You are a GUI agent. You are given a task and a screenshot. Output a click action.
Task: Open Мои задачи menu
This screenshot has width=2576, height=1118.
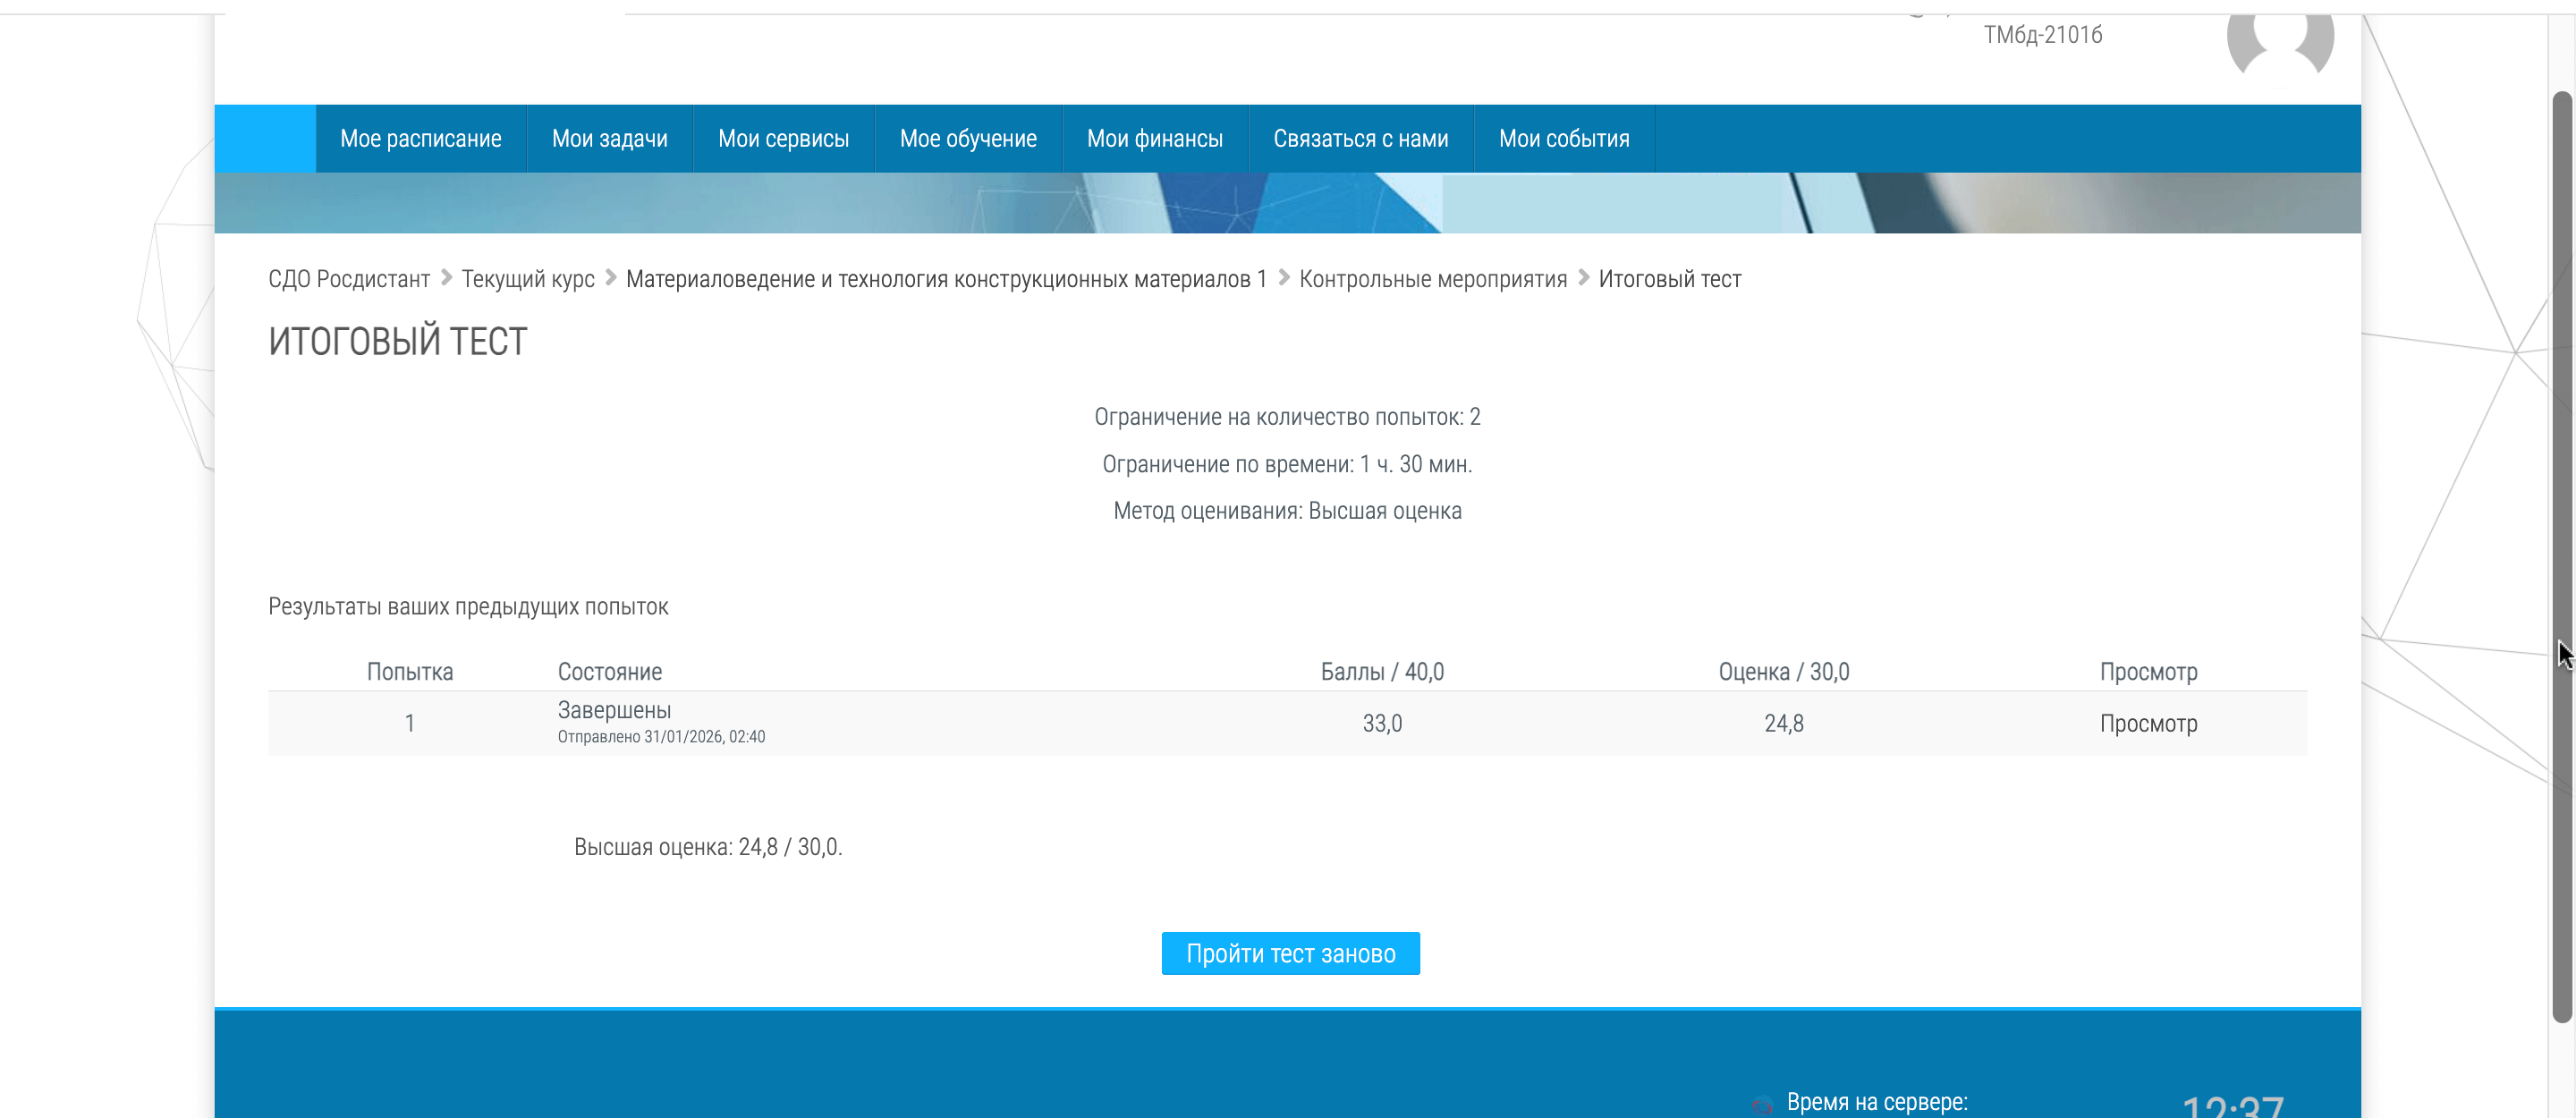[x=609, y=138]
